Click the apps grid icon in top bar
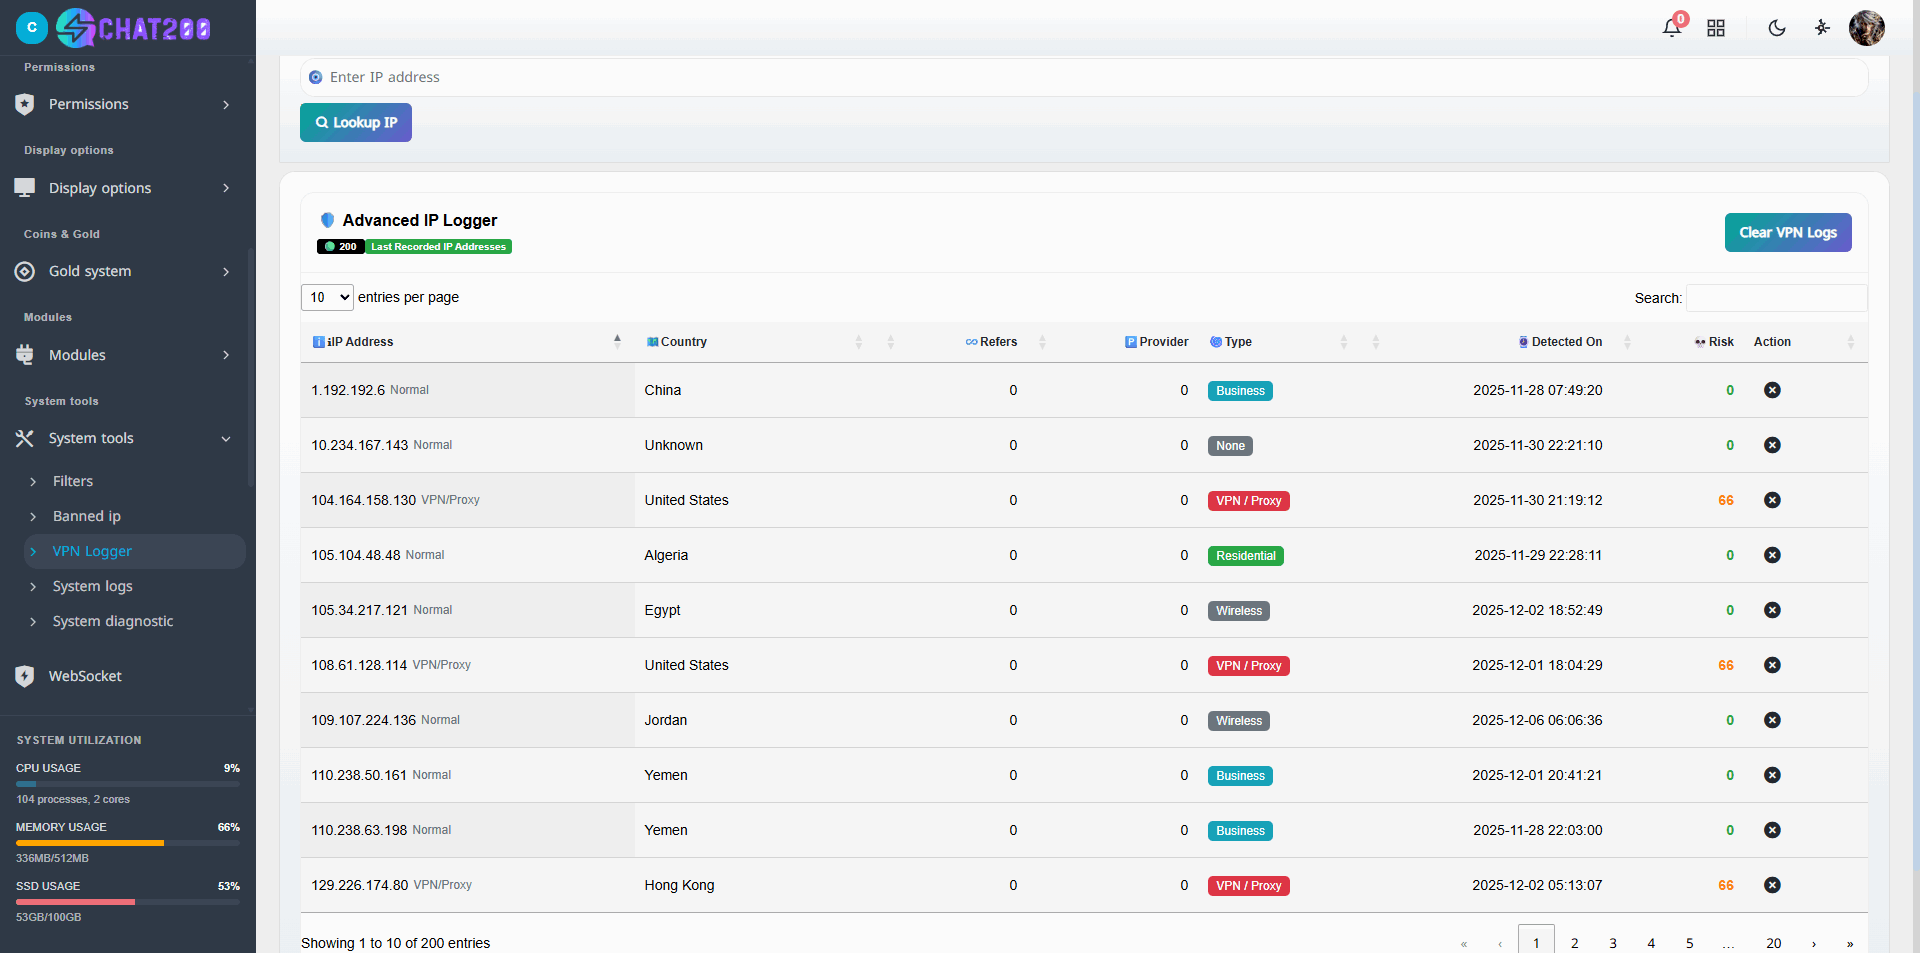This screenshot has width=1920, height=953. click(1716, 28)
